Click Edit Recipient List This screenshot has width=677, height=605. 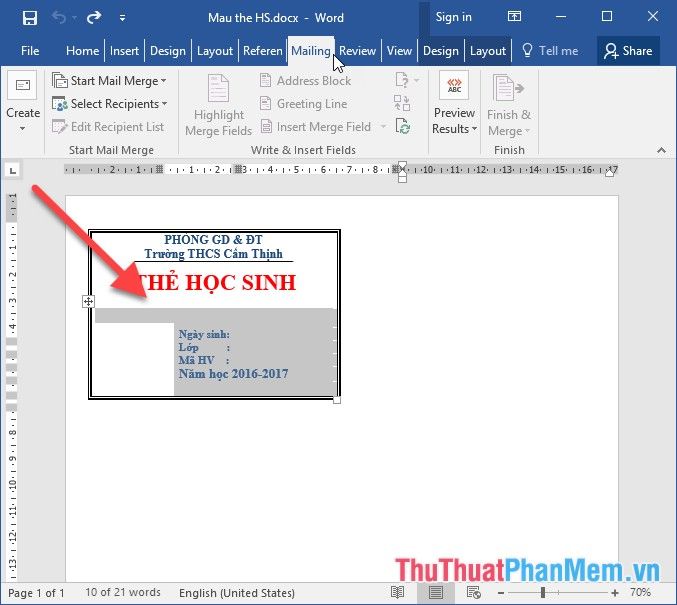(108, 127)
